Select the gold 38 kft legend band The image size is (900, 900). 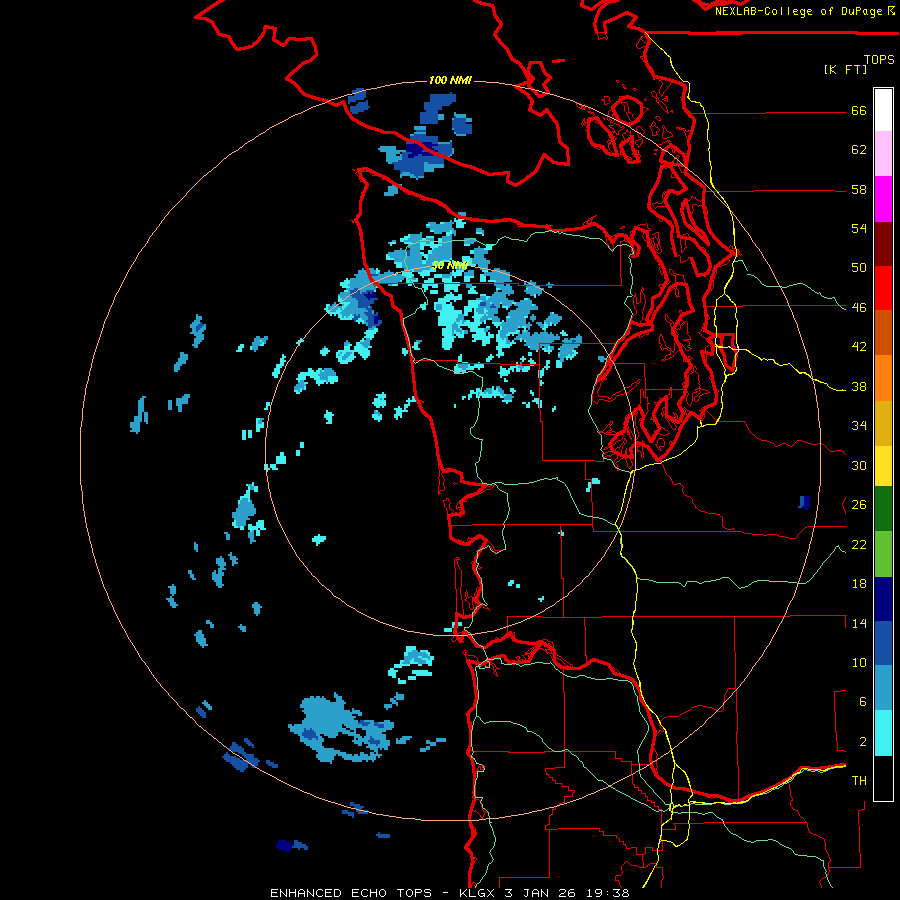[883, 423]
